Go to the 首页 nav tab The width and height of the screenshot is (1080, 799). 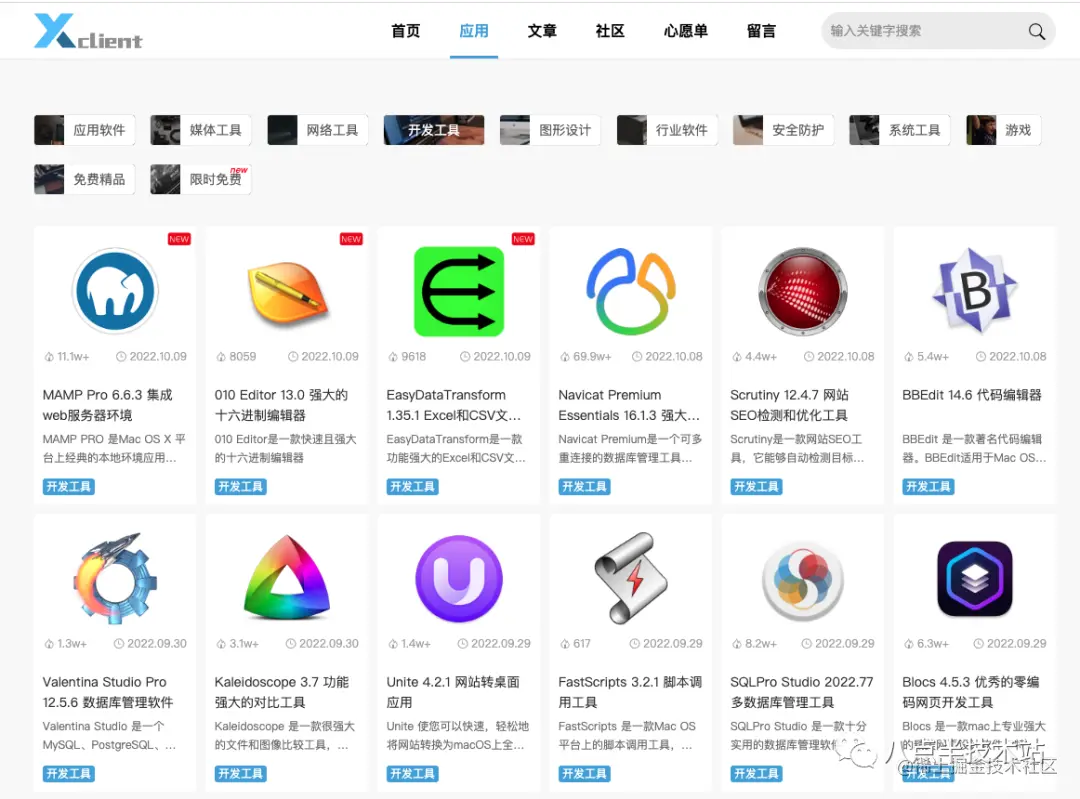[406, 31]
